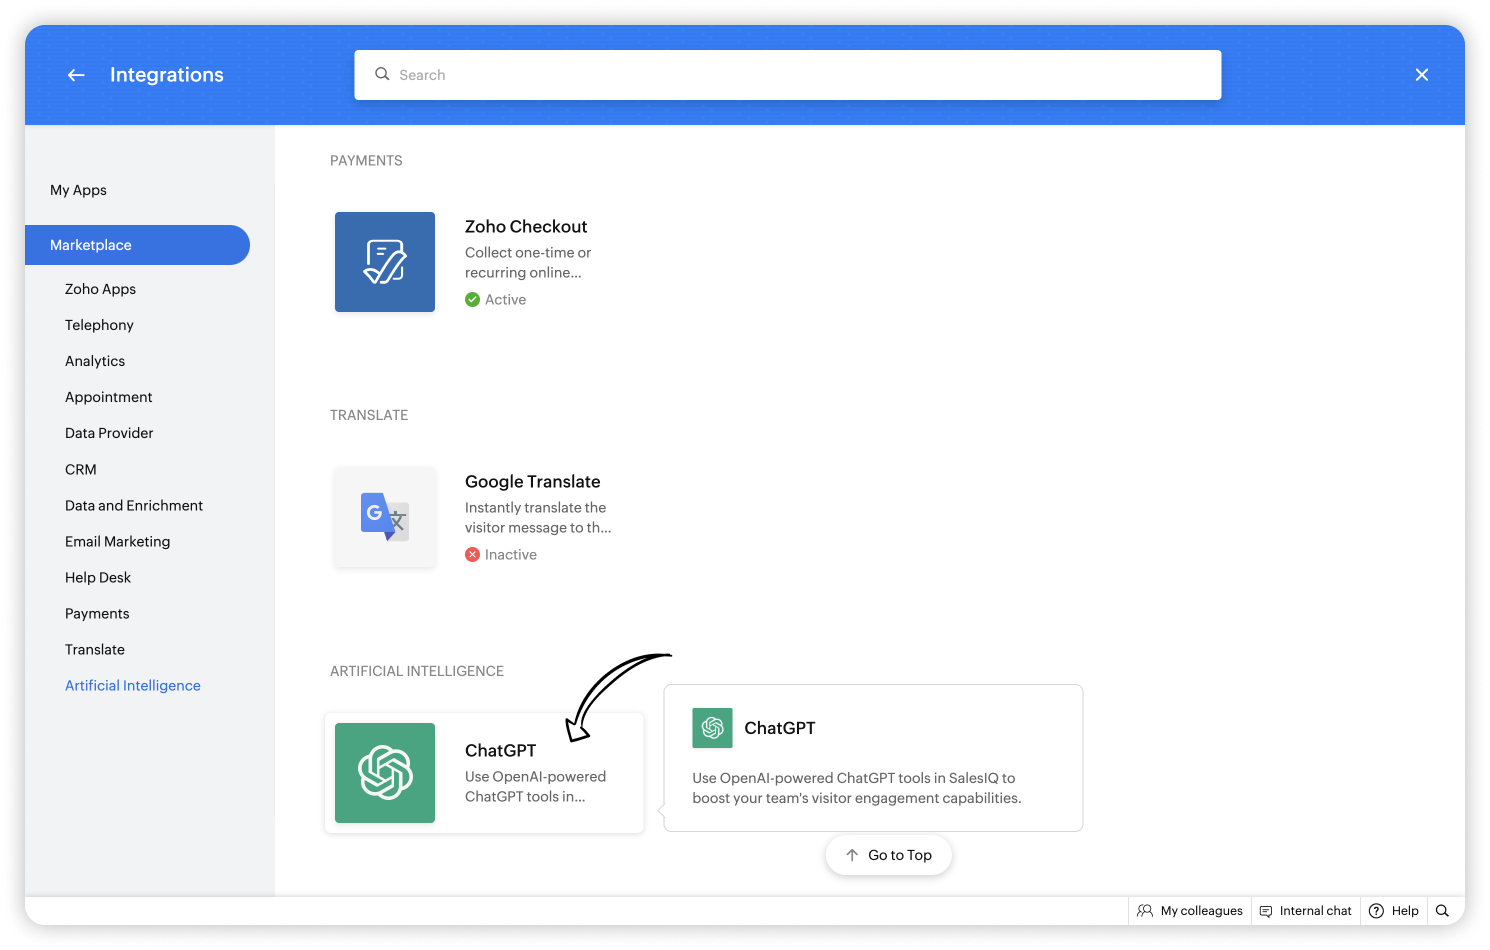This screenshot has height=950, width=1490.
Task: Open the ChatGPT card title
Action: point(500,751)
